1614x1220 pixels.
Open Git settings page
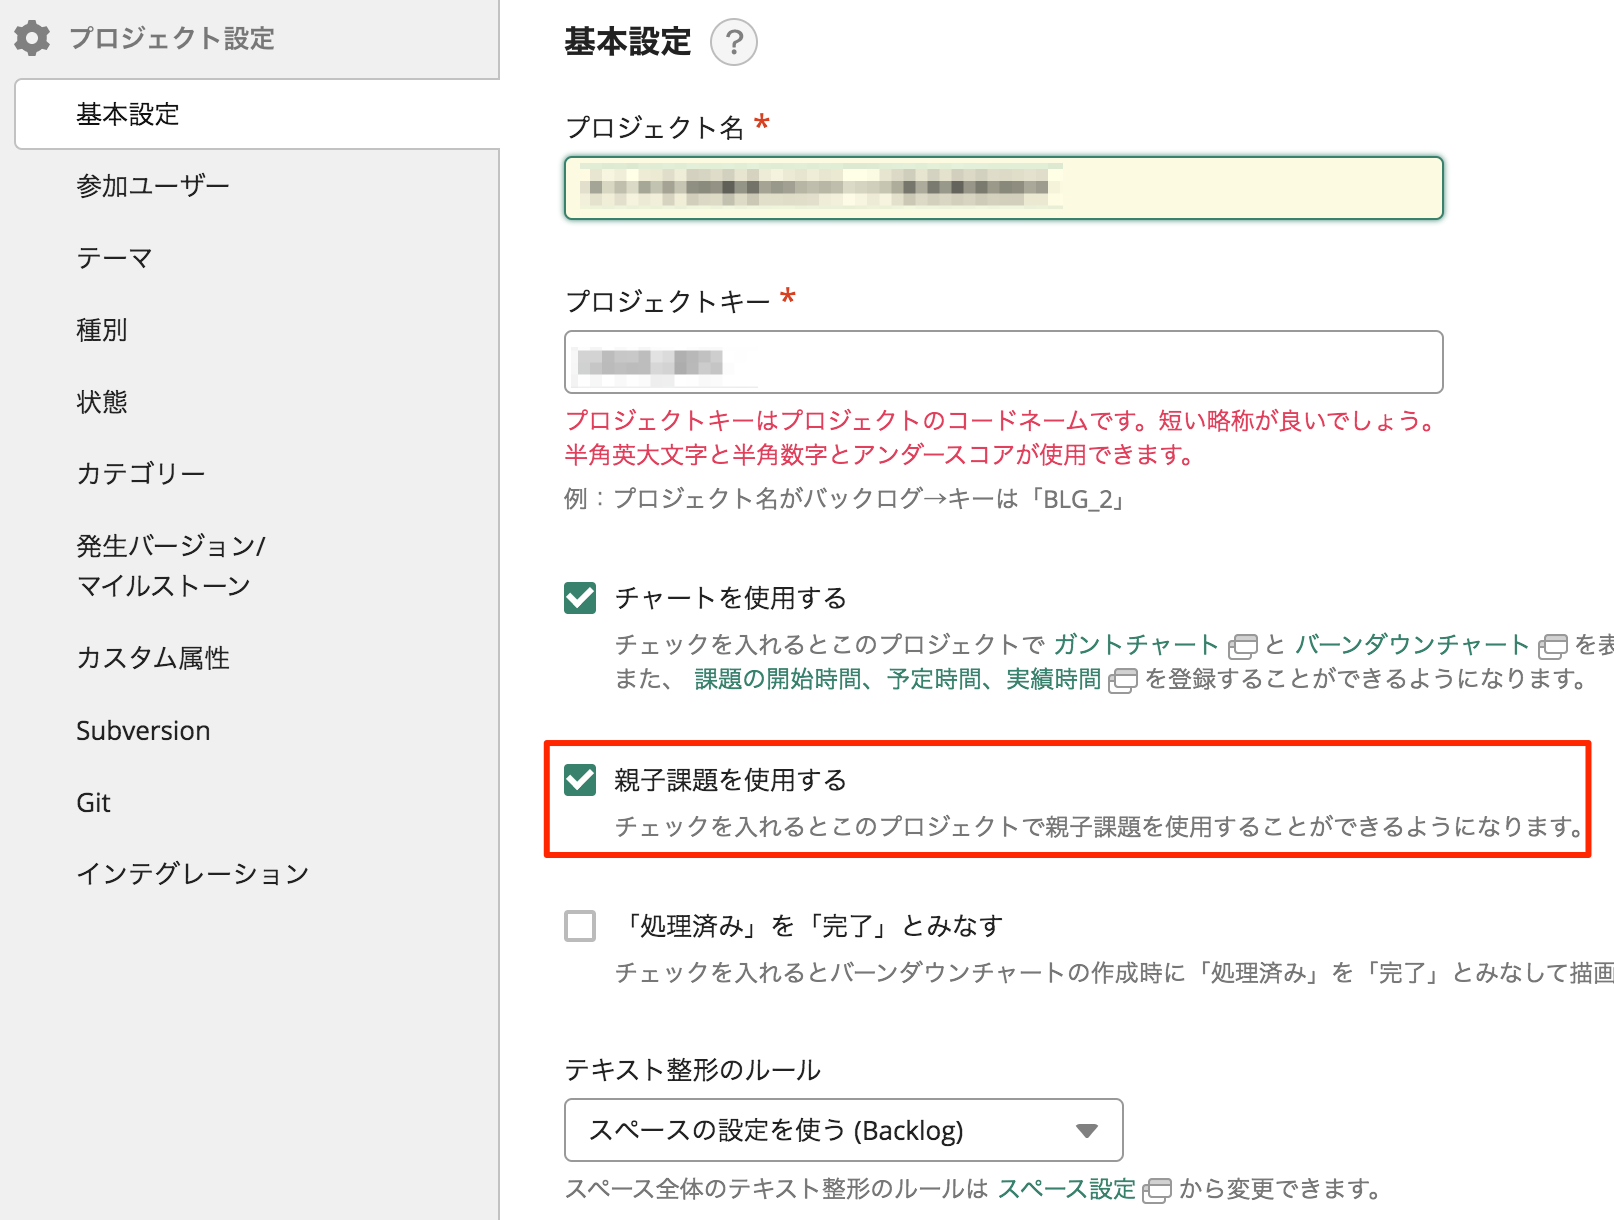click(93, 803)
